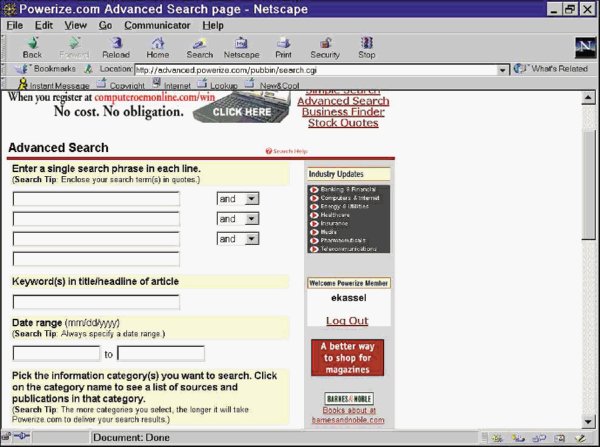Open the Search toolbar button
The height and width of the screenshot is (447, 600).
(200, 48)
